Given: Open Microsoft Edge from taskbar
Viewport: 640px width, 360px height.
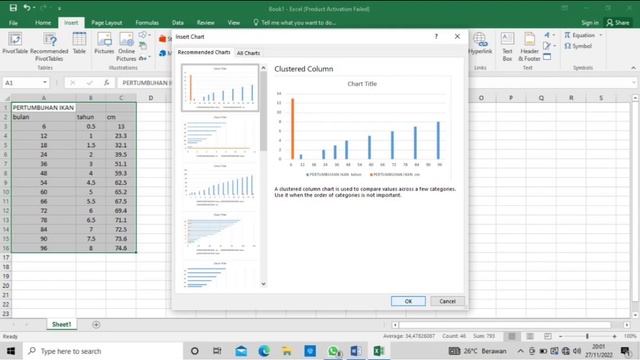Looking at the screenshot, I should tap(264, 351).
